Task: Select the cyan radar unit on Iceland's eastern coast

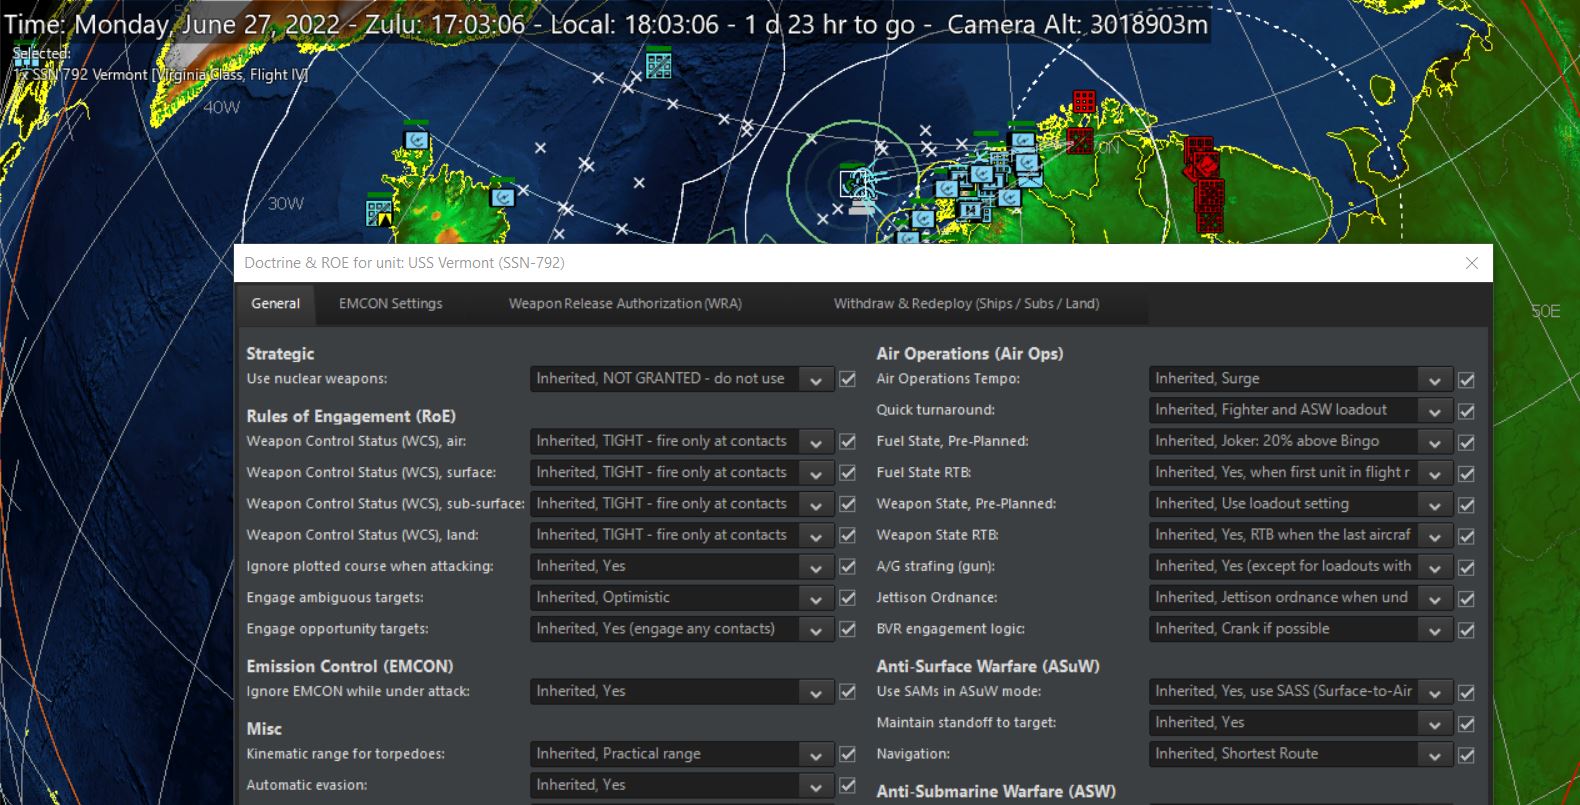Action: (503, 196)
